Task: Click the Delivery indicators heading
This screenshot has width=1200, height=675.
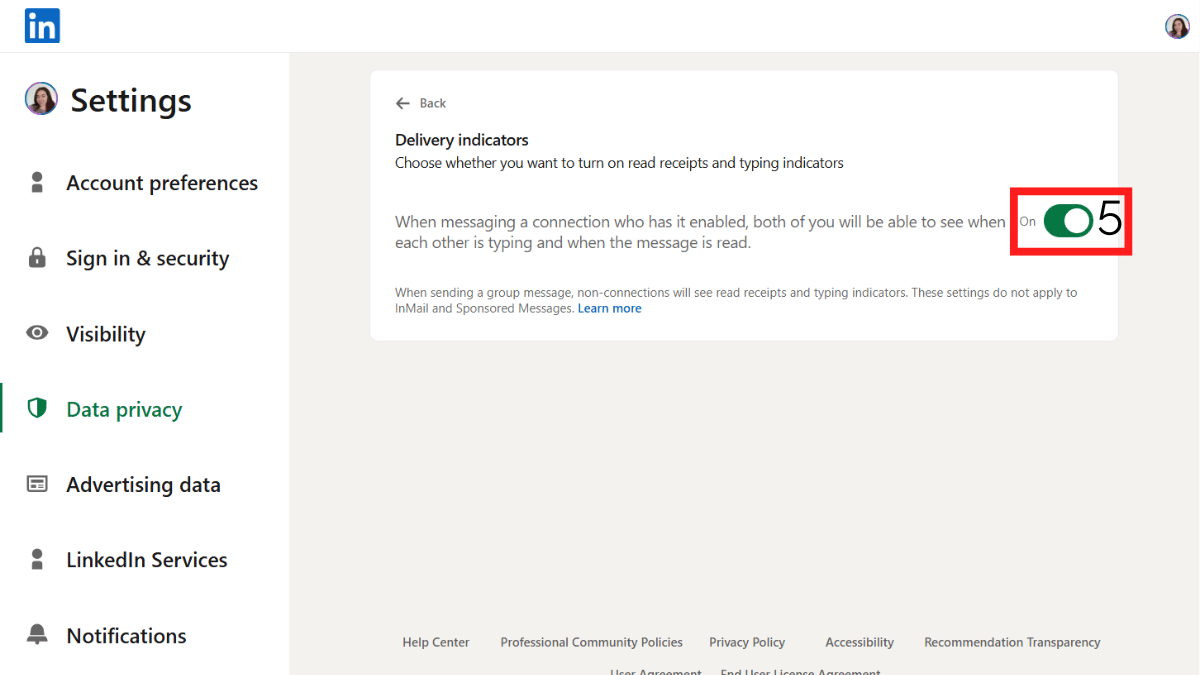Action: [x=462, y=140]
